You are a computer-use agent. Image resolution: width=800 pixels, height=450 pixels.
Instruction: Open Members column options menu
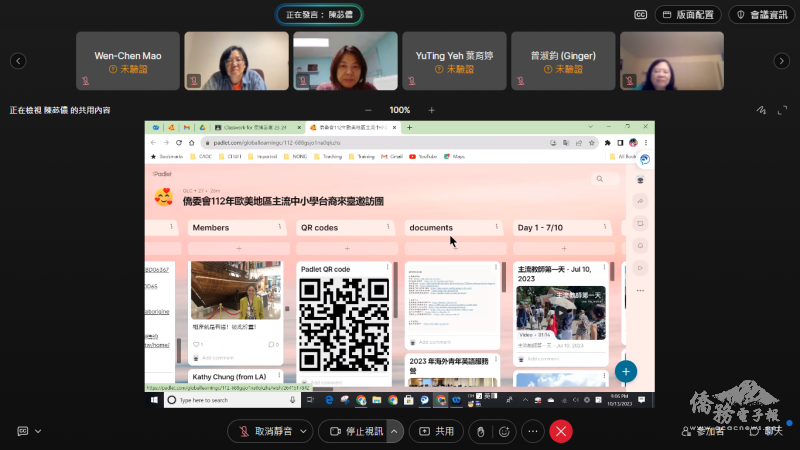280,227
